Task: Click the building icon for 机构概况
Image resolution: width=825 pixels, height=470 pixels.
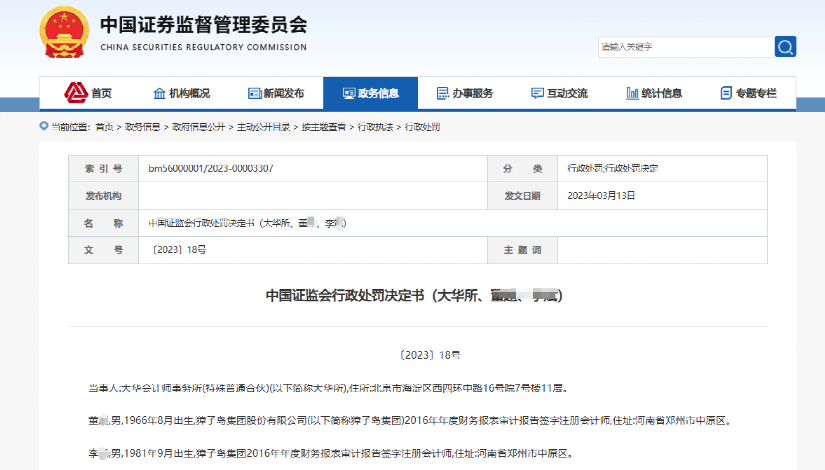Action: [x=159, y=93]
